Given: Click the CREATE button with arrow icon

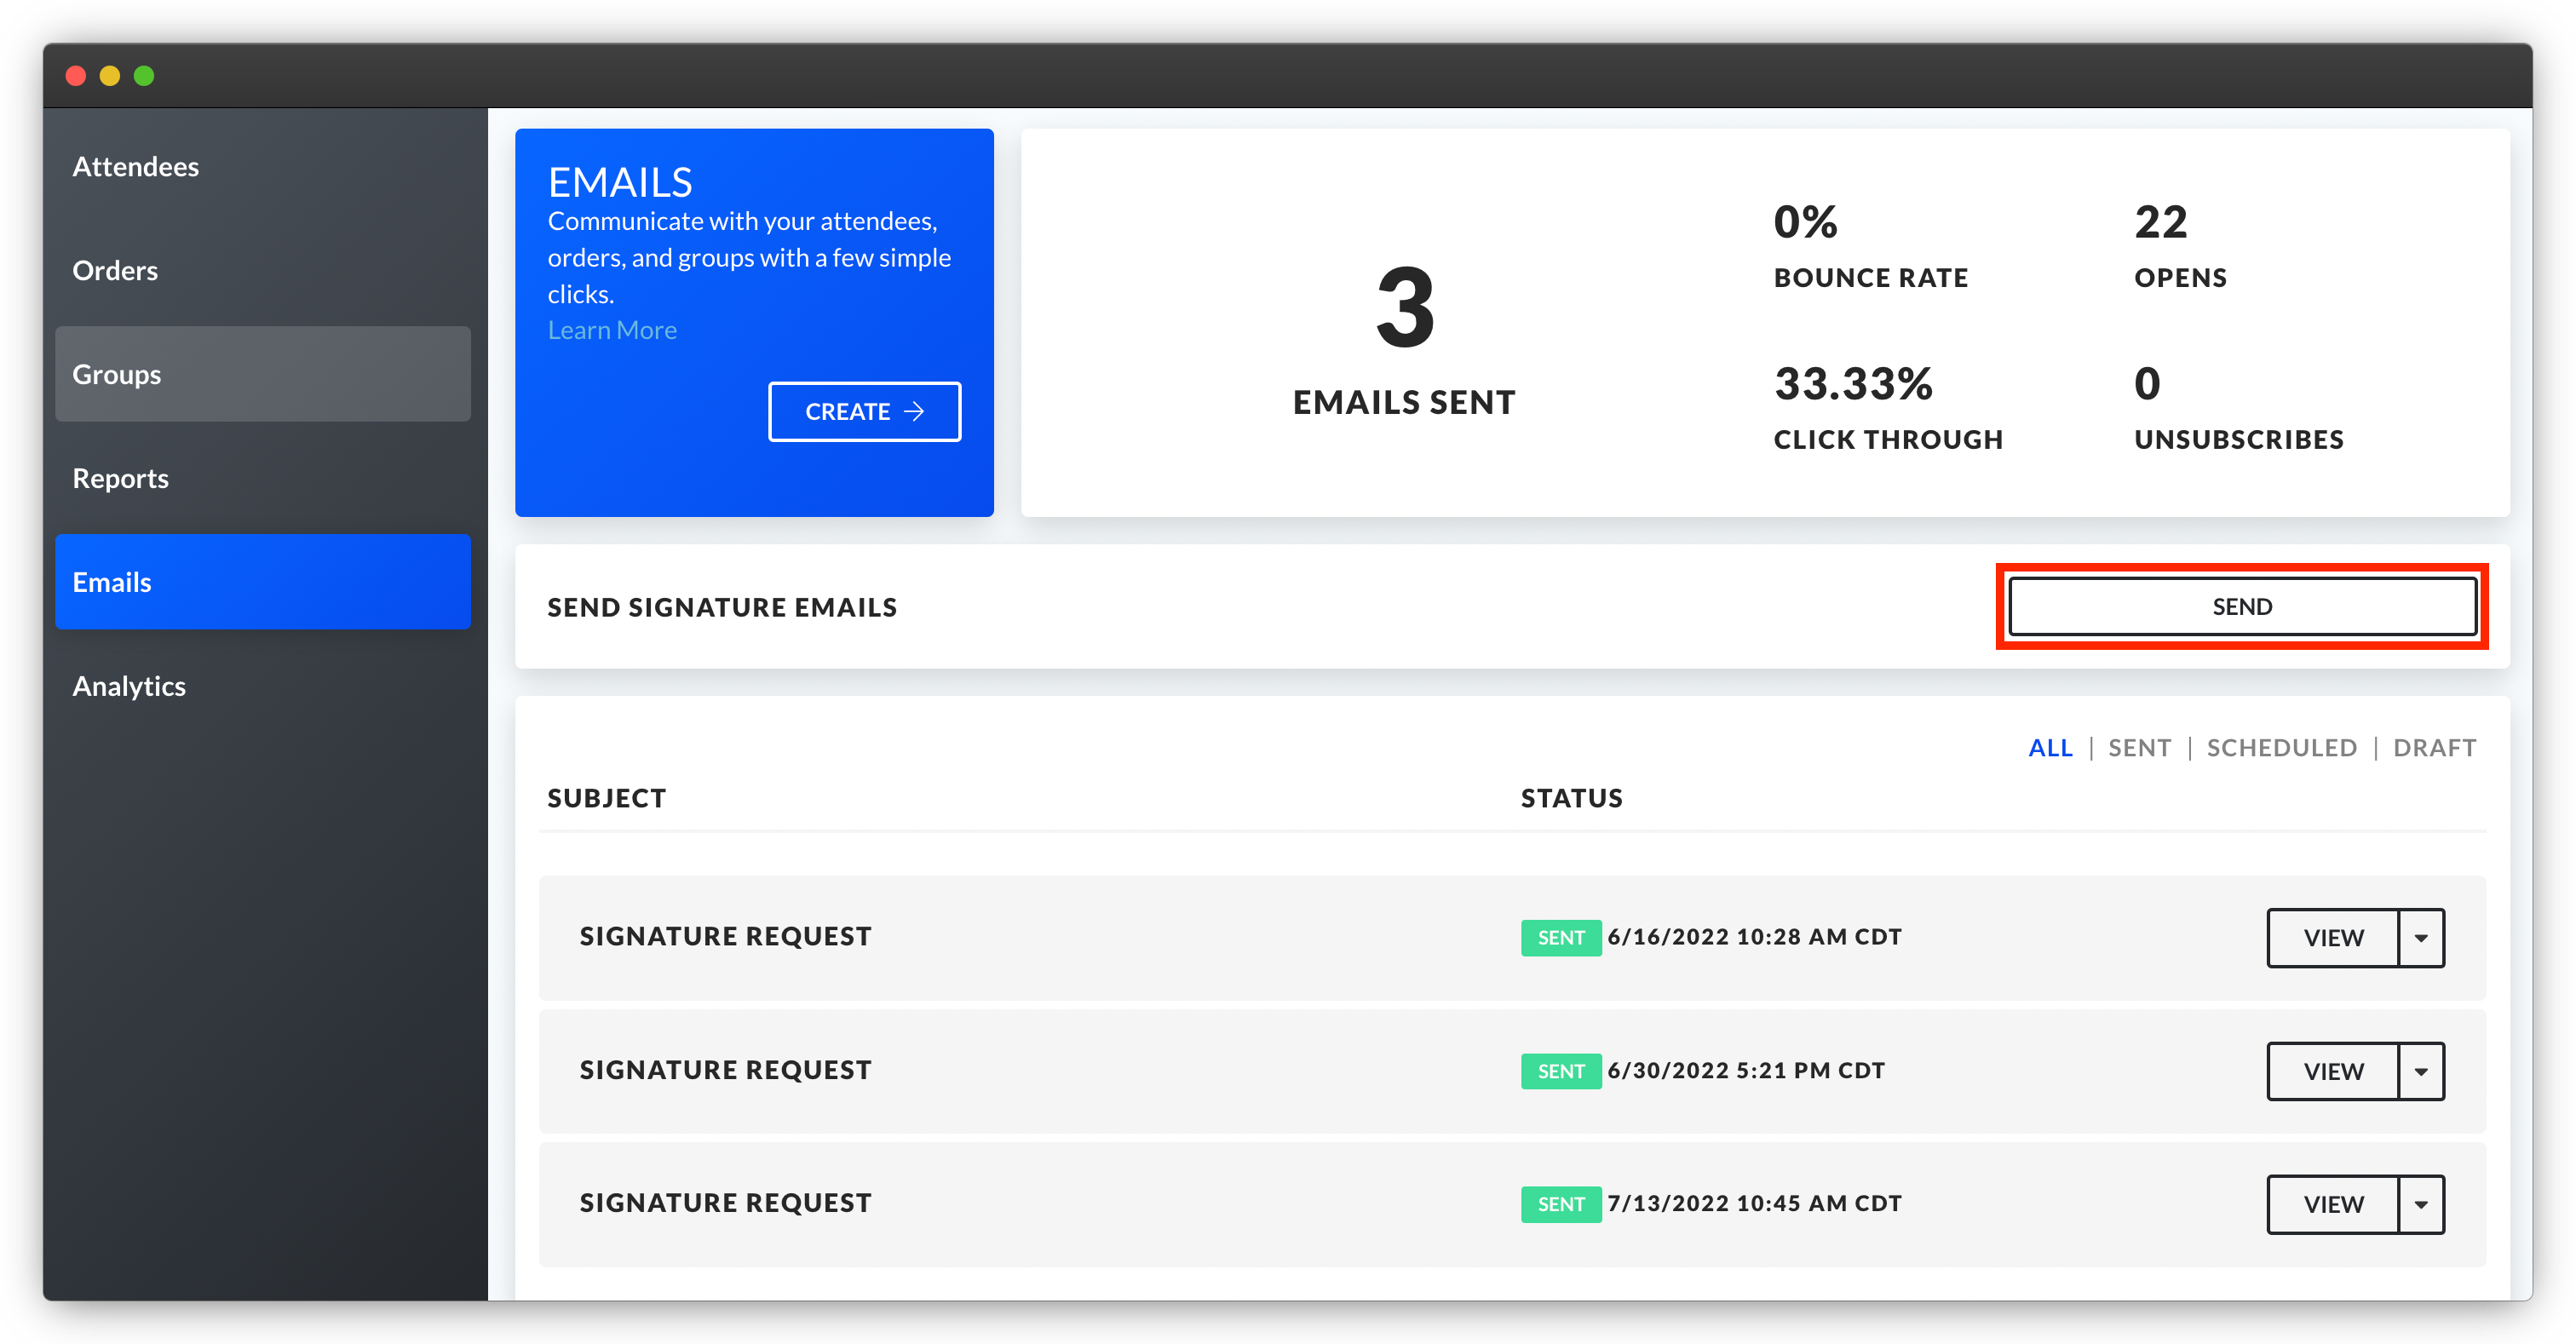Looking at the screenshot, I should click(x=864, y=411).
